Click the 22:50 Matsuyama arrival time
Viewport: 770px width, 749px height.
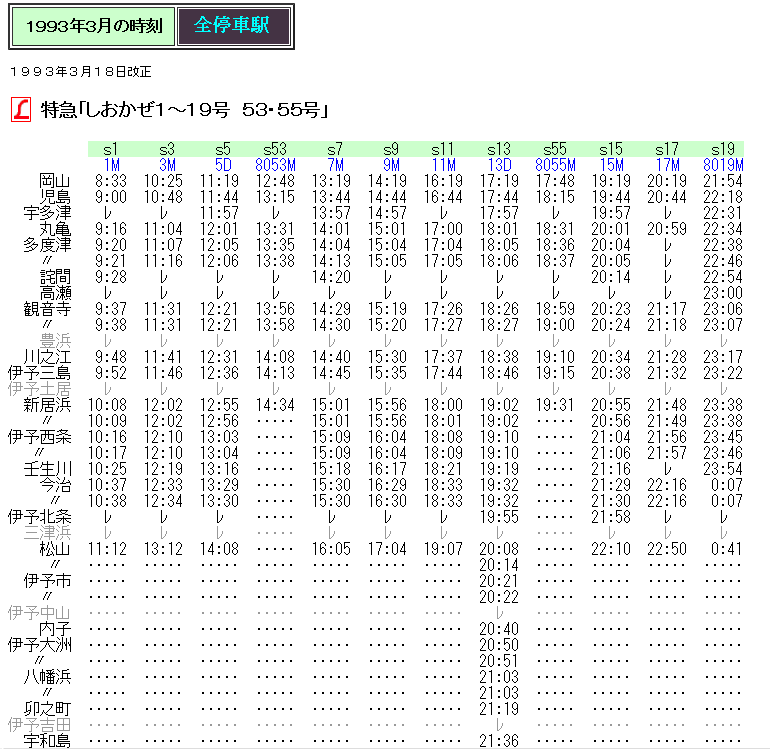point(667,549)
